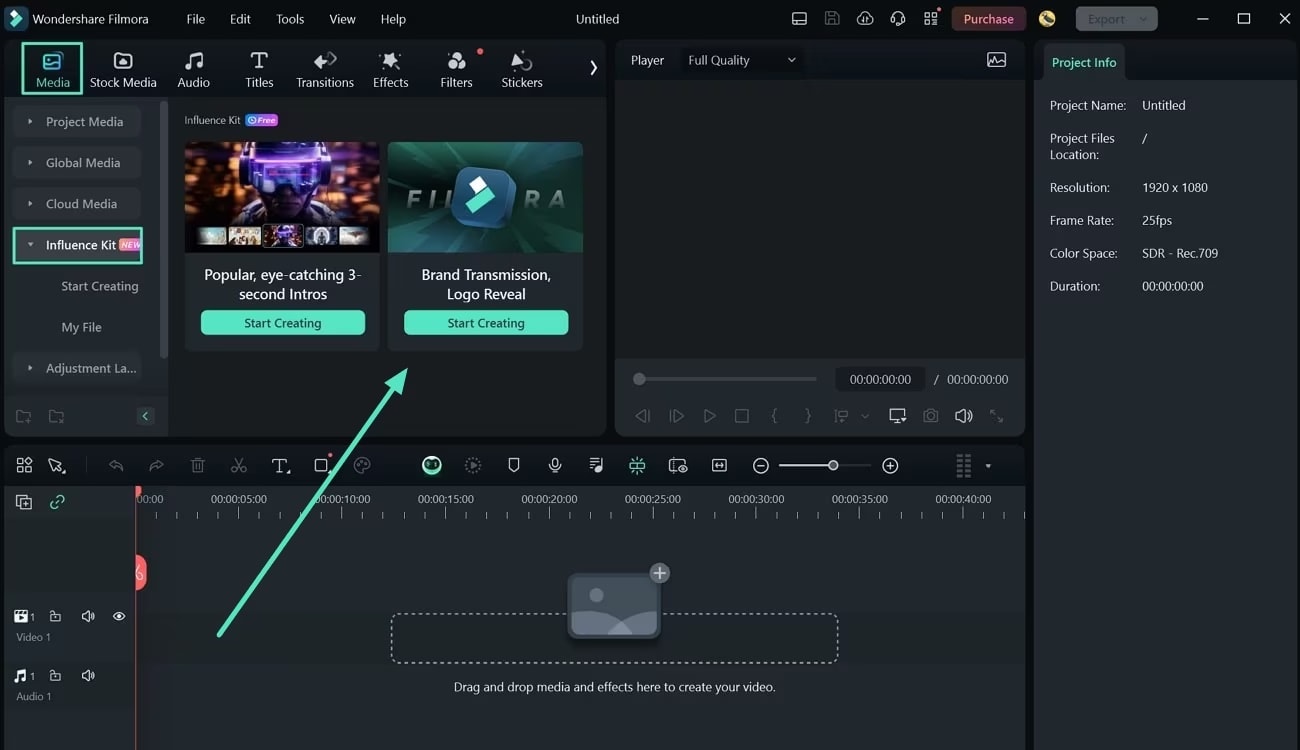Screen dimensions: 1300x750
Task: Click the save project icon
Action: click(832, 19)
